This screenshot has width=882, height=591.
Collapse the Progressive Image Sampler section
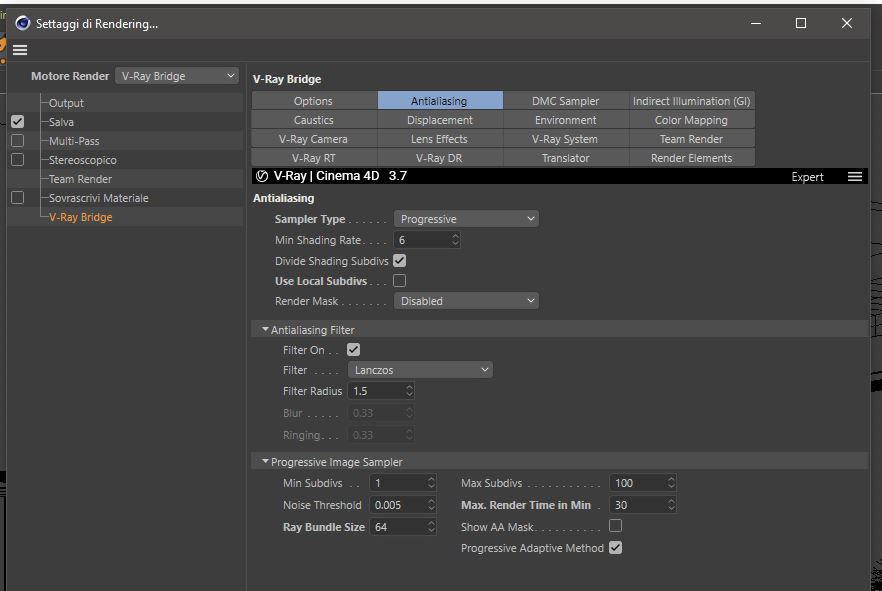(x=265, y=462)
